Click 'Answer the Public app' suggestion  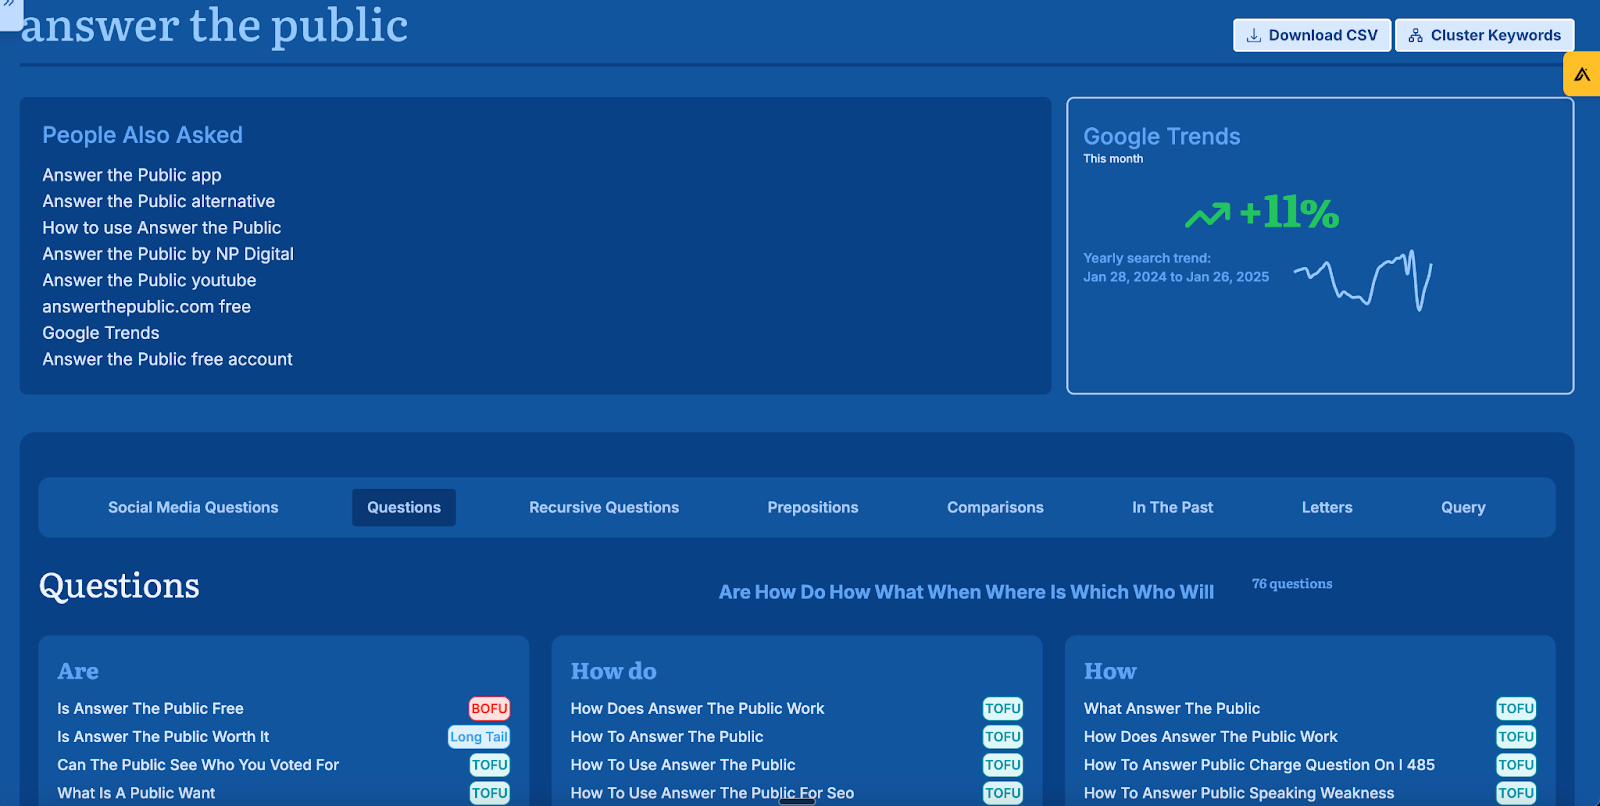pos(132,175)
